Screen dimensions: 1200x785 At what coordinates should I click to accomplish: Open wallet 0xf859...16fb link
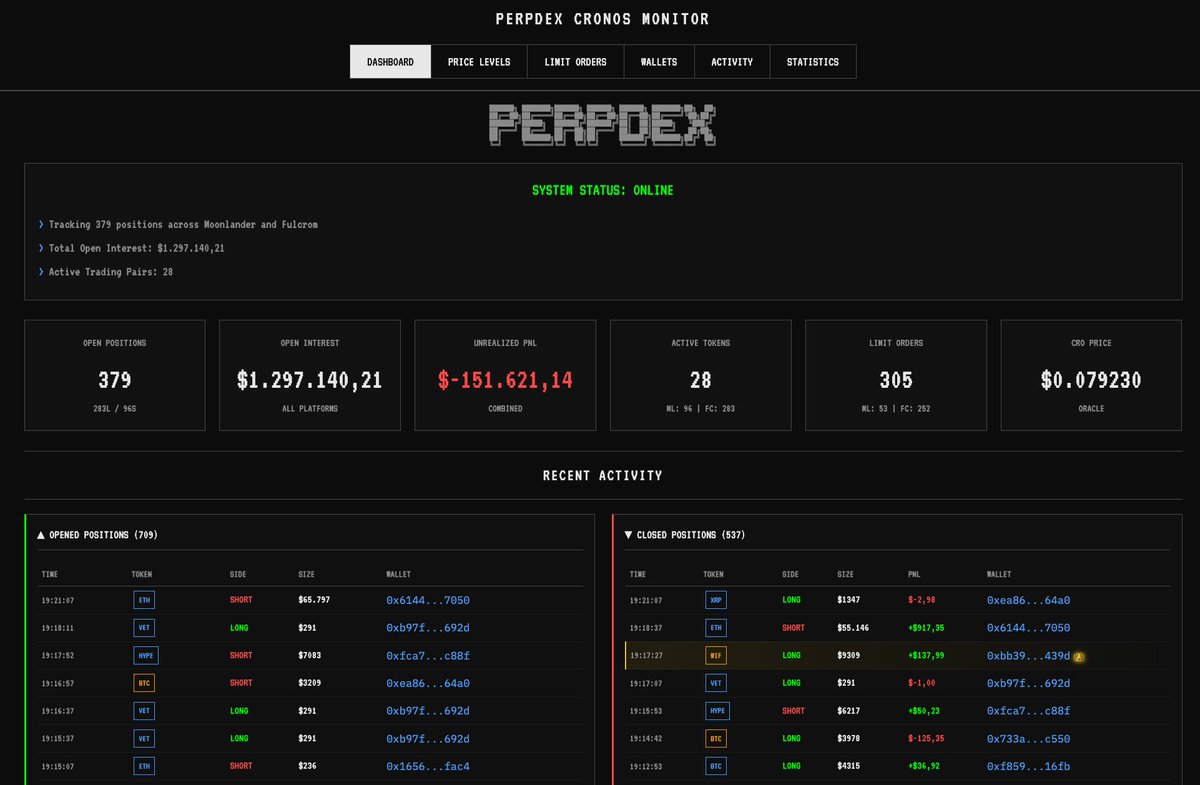pos(1028,767)
